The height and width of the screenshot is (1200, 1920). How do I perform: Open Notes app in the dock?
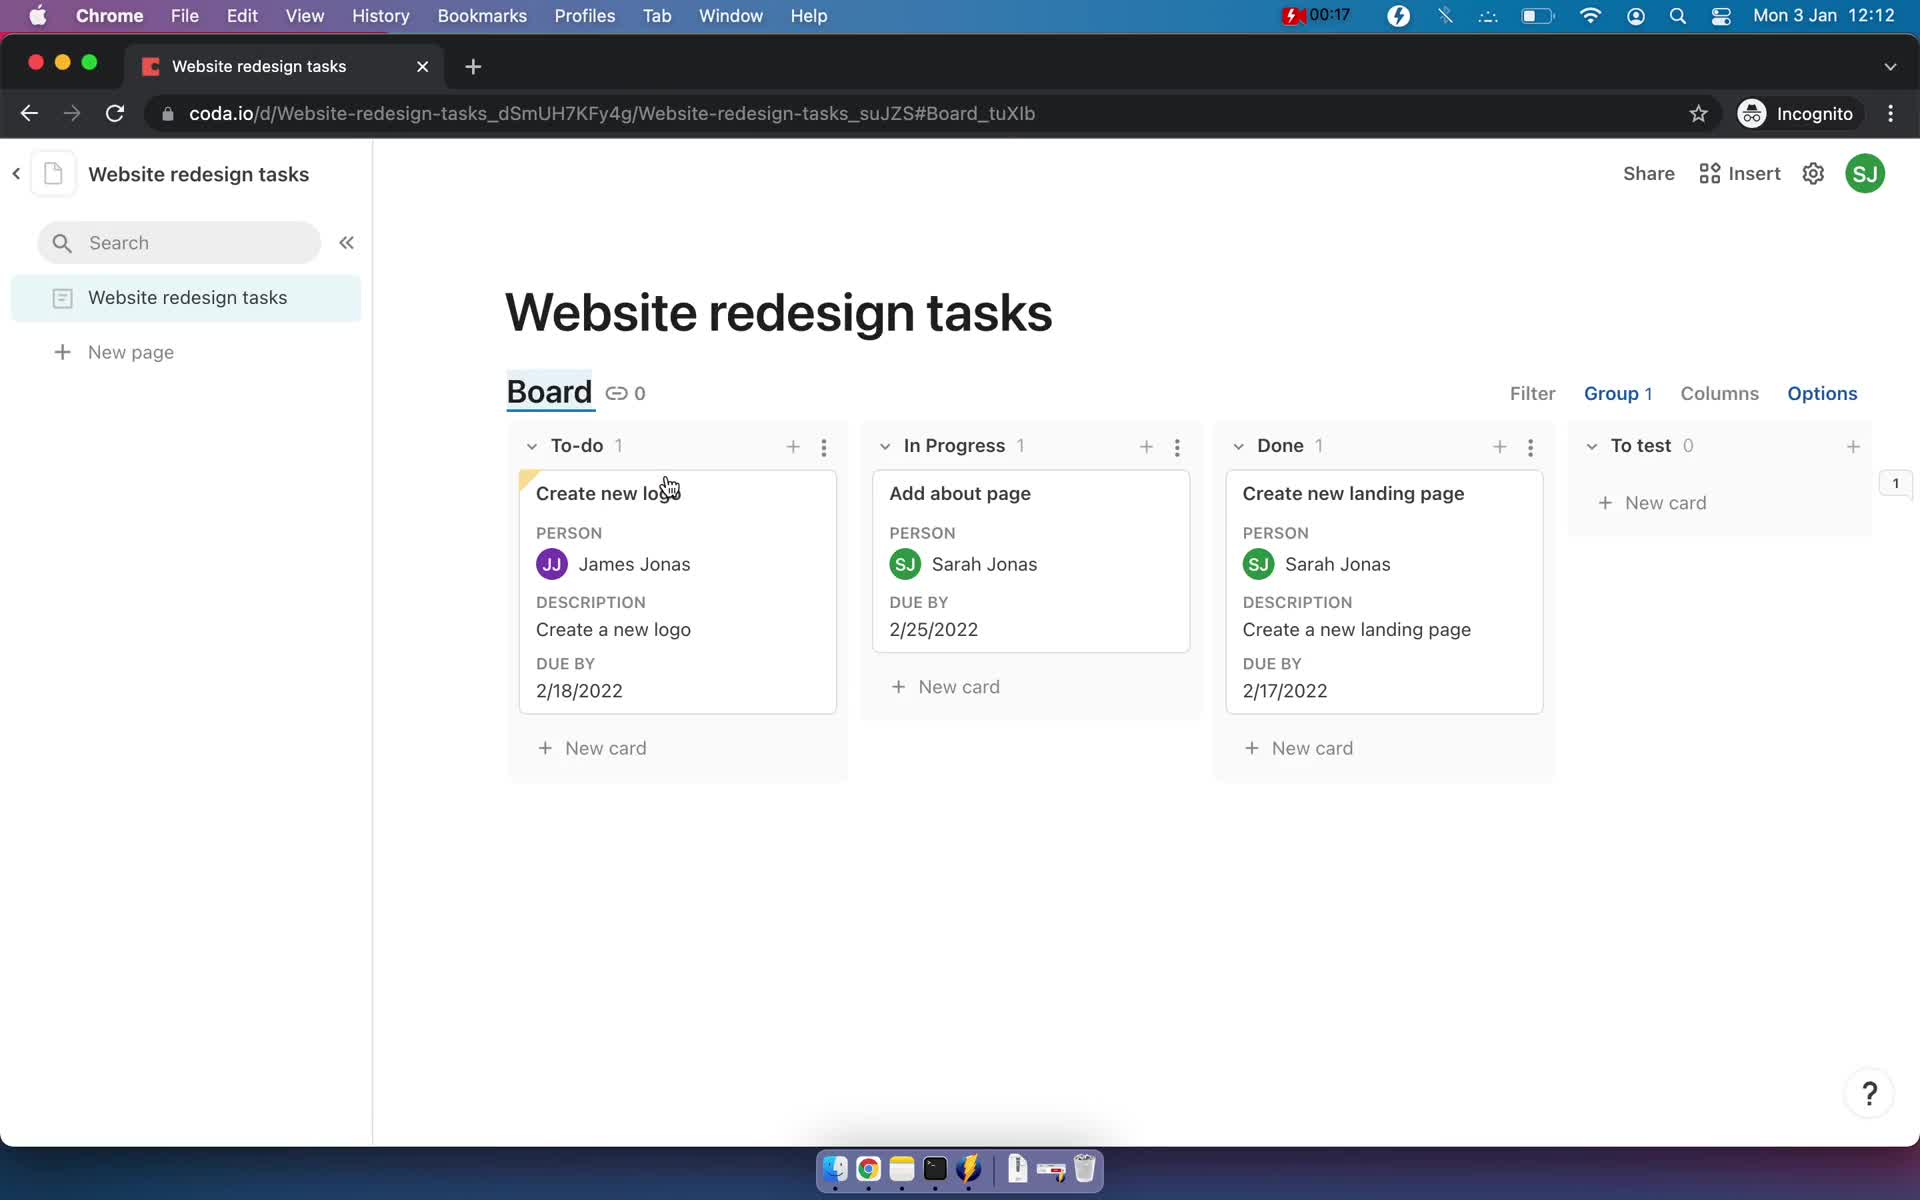[902, 1169]
